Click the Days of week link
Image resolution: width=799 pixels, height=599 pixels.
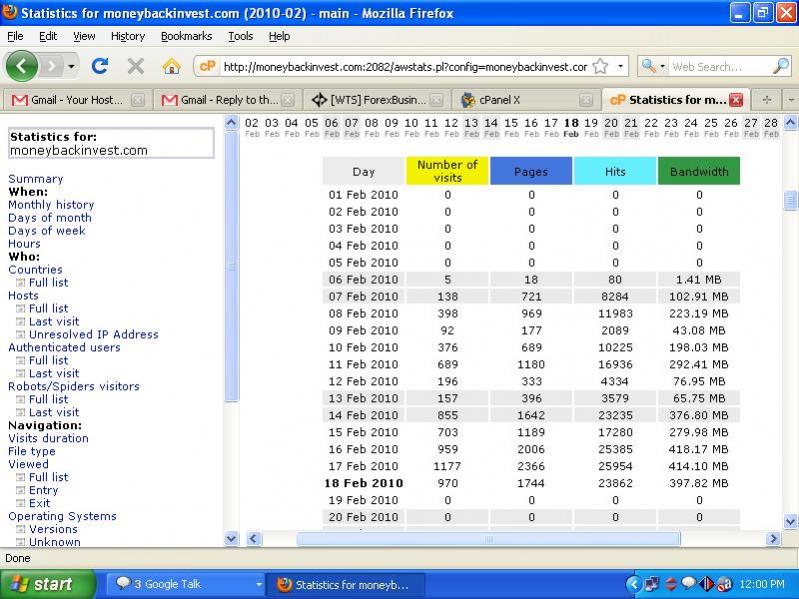pyautogui.click(x=47, y=231)
